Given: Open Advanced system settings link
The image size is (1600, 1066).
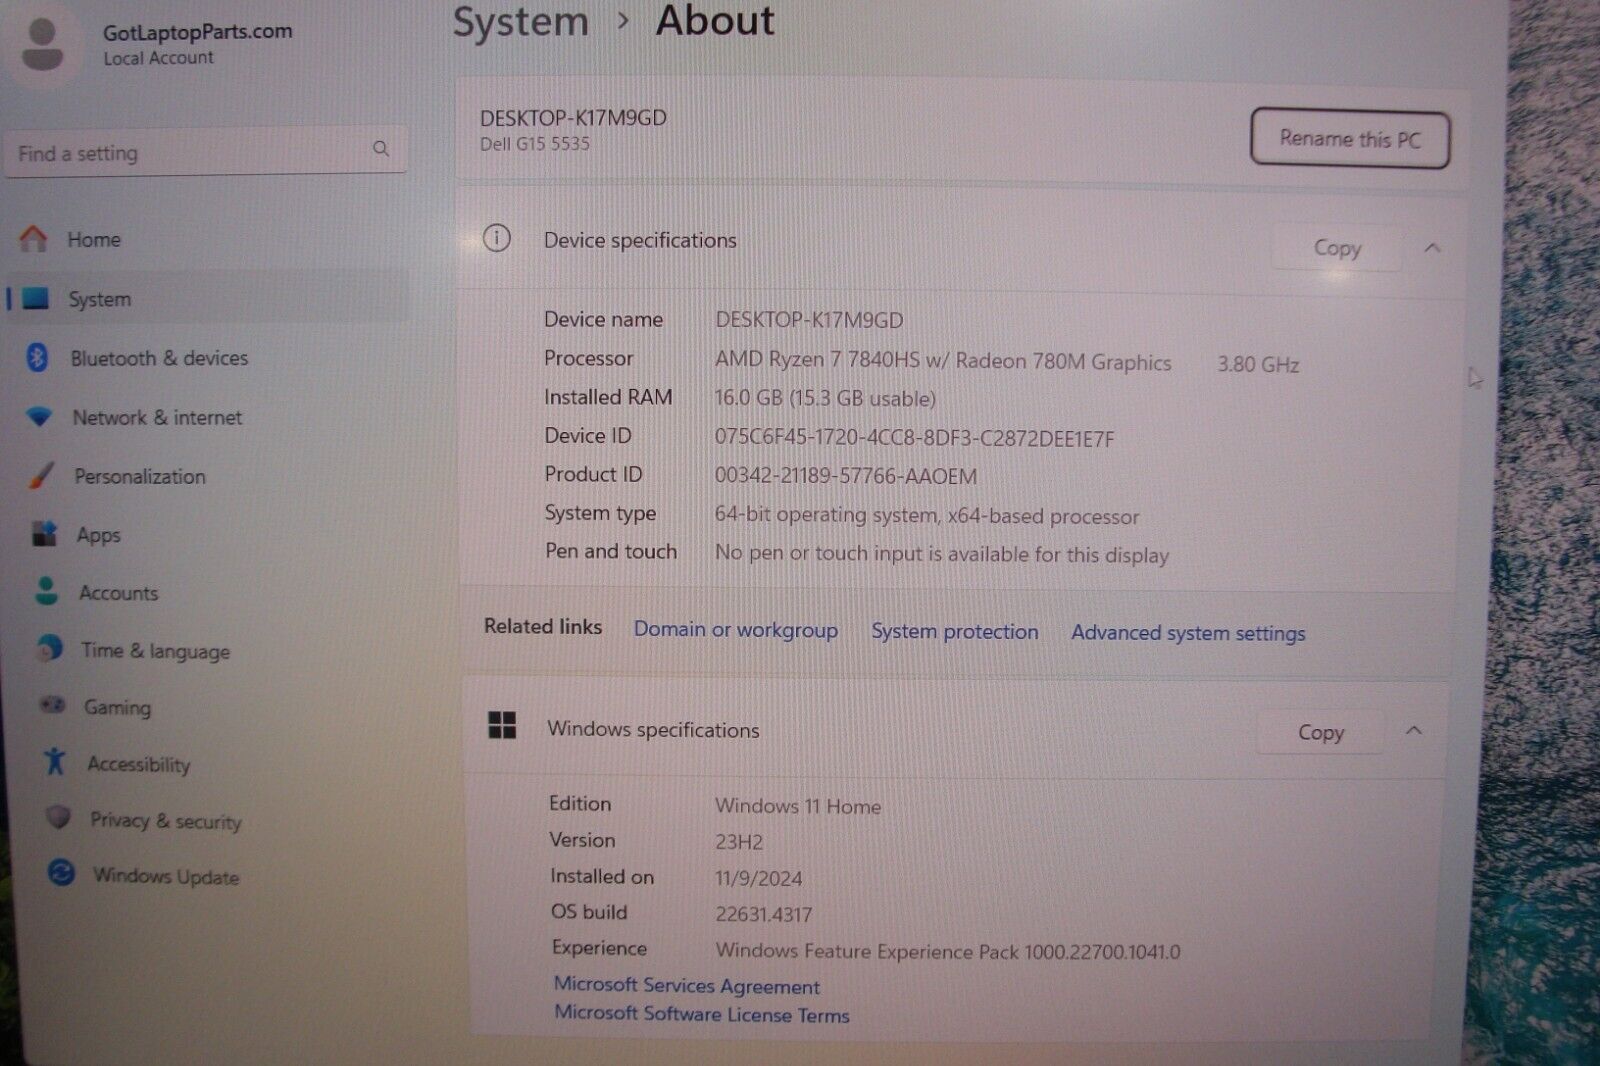Looking at the screenshot, I should click(1188, 633).
